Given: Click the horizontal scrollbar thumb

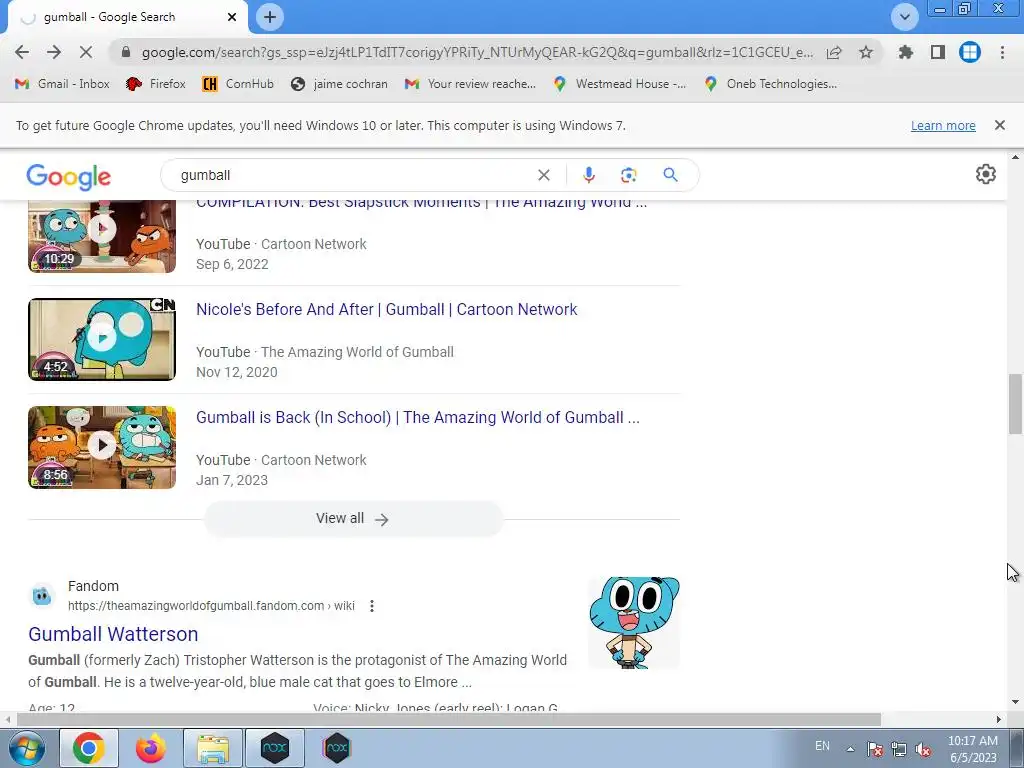Looking at the screenshot, I should [x=449, y=720].
